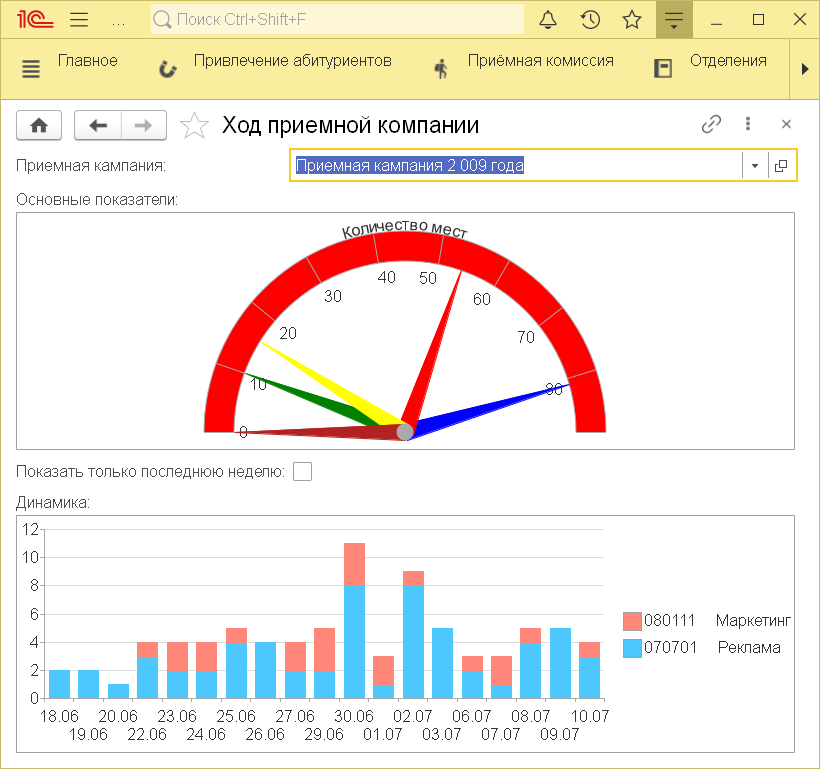Click the home page button
Image resolution: width=820 pixels, height=769 pixels.
click(39, 125)
